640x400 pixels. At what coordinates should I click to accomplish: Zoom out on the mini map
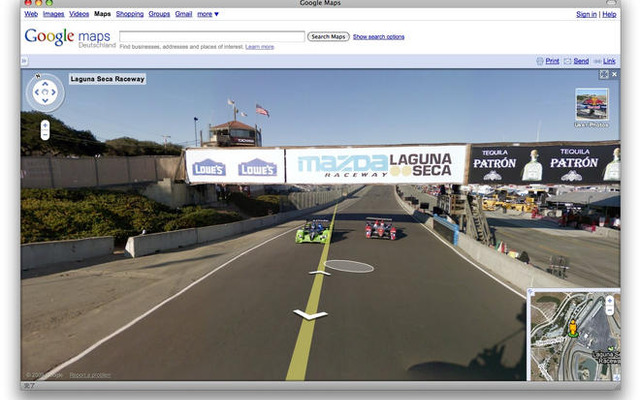pos(609,310)
